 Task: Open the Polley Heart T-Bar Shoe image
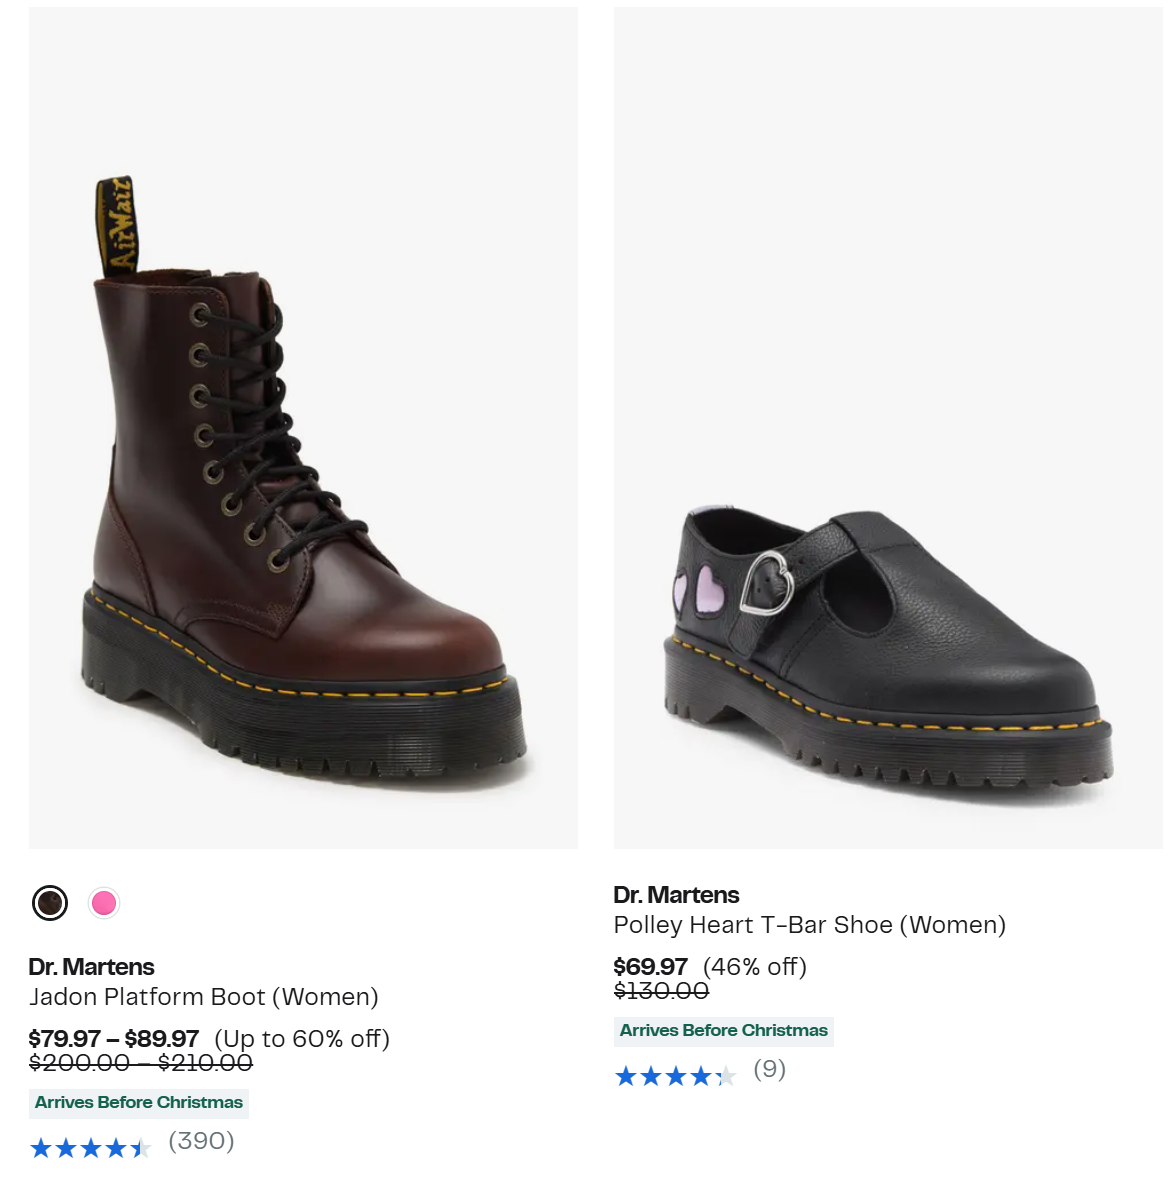[888, 428]
